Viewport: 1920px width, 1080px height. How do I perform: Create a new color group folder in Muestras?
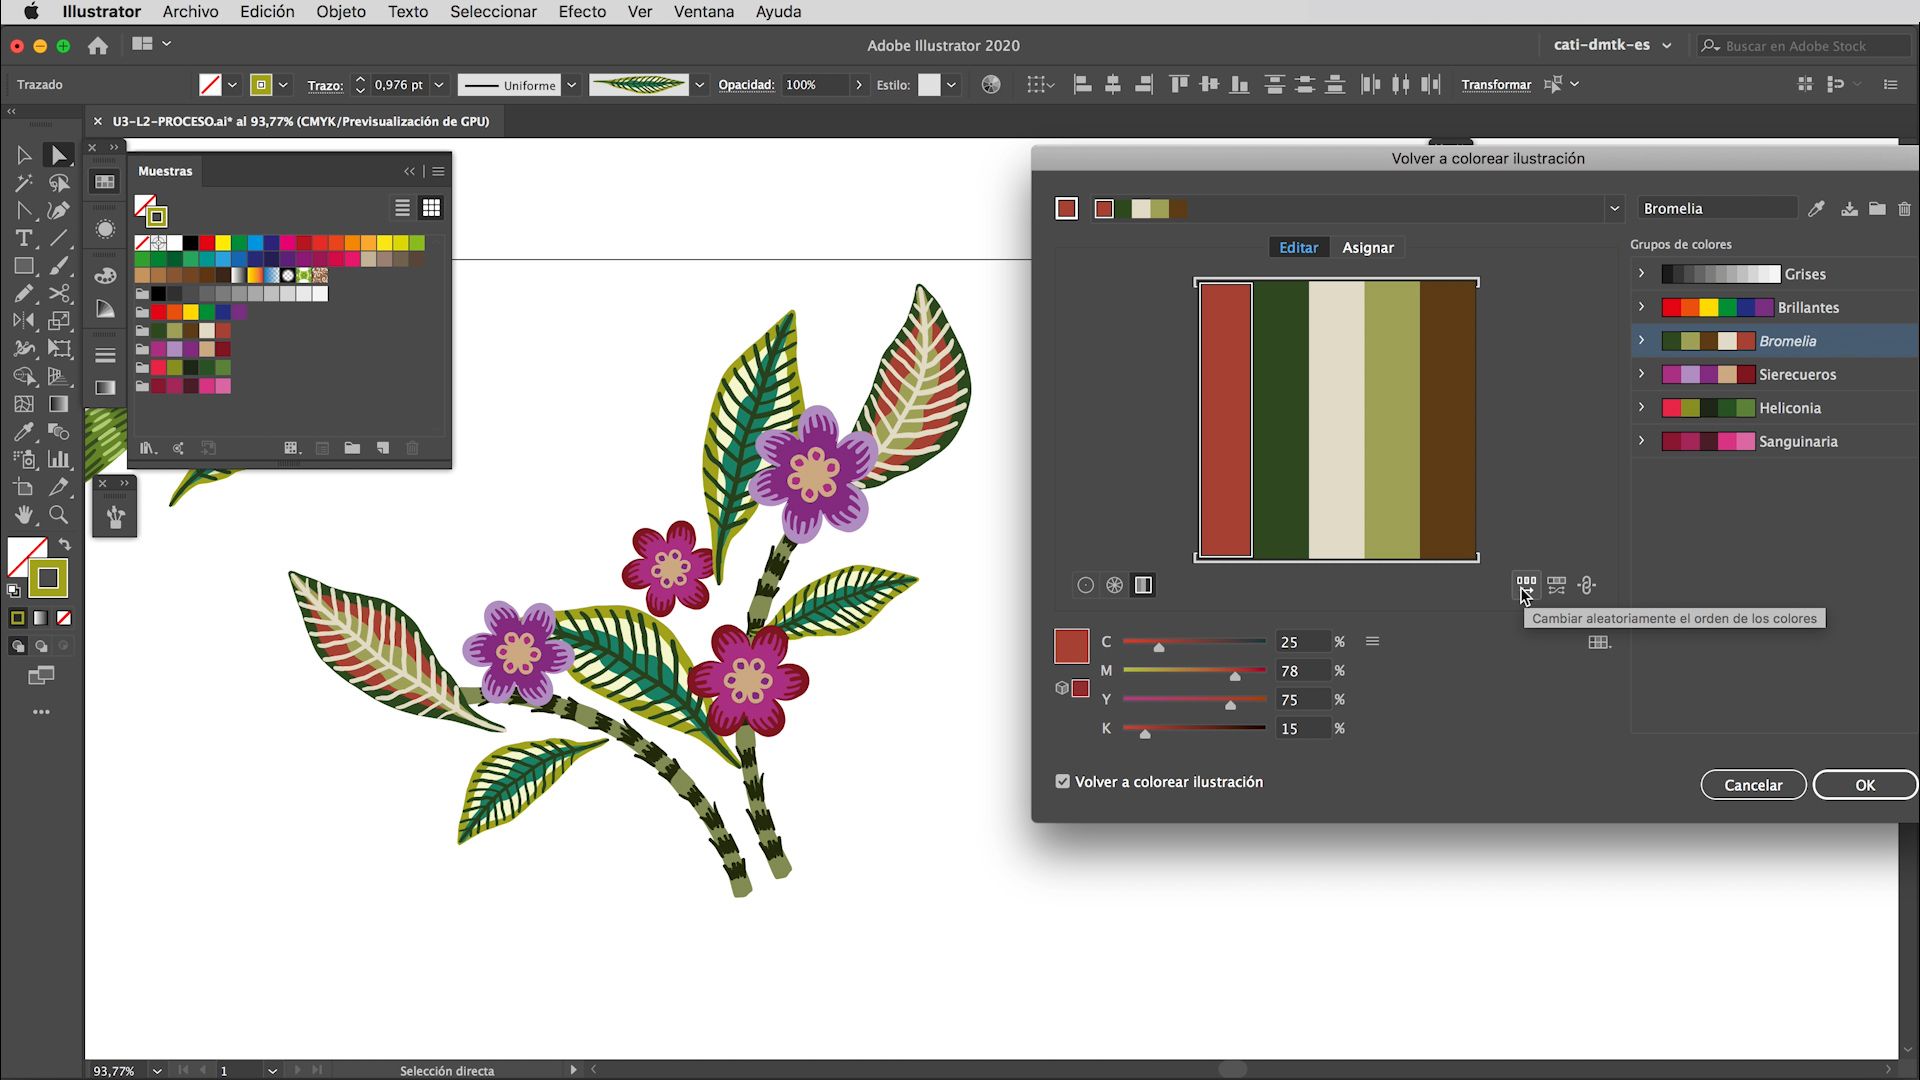coord(352,448)
